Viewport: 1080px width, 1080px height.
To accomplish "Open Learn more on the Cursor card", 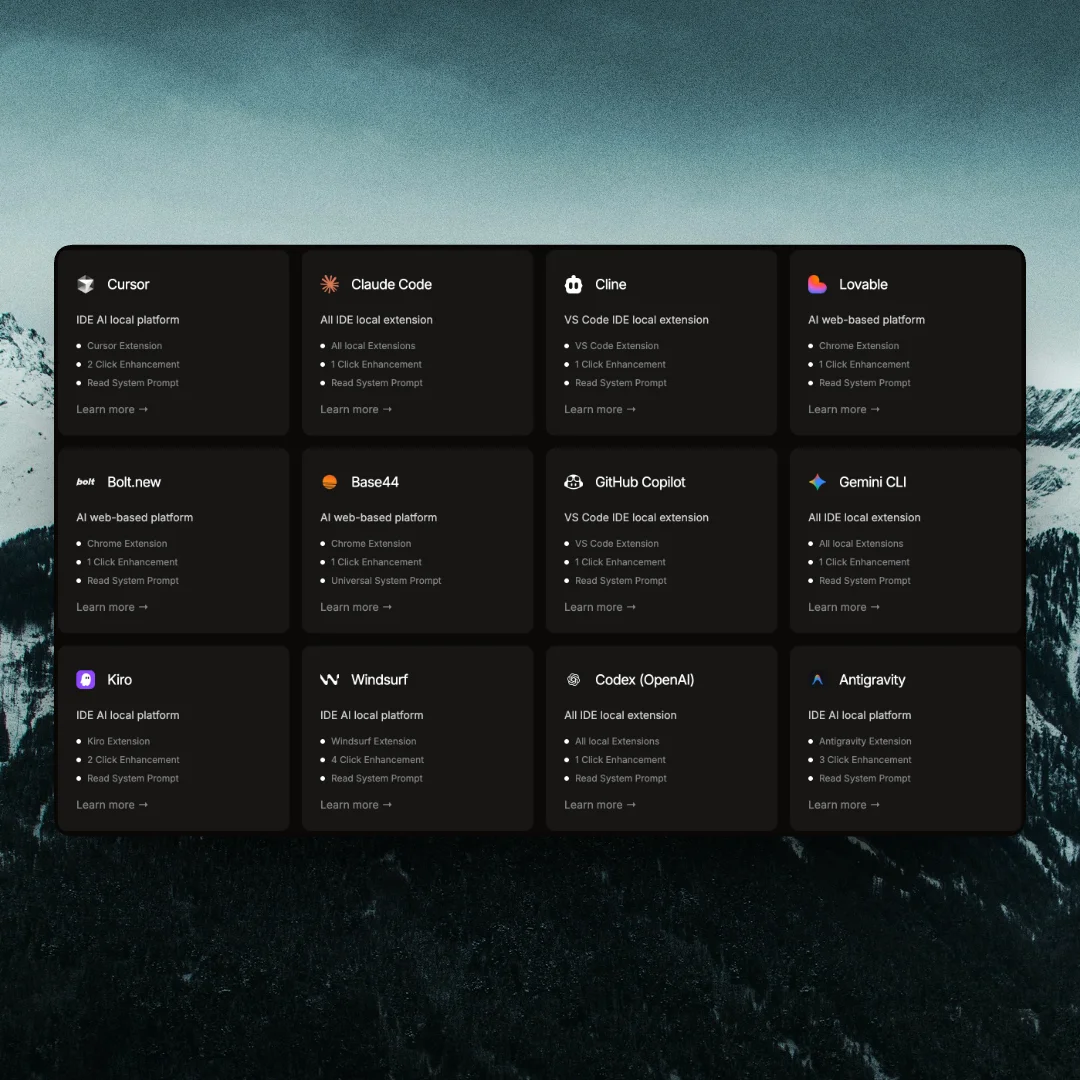I will [112, 409].
